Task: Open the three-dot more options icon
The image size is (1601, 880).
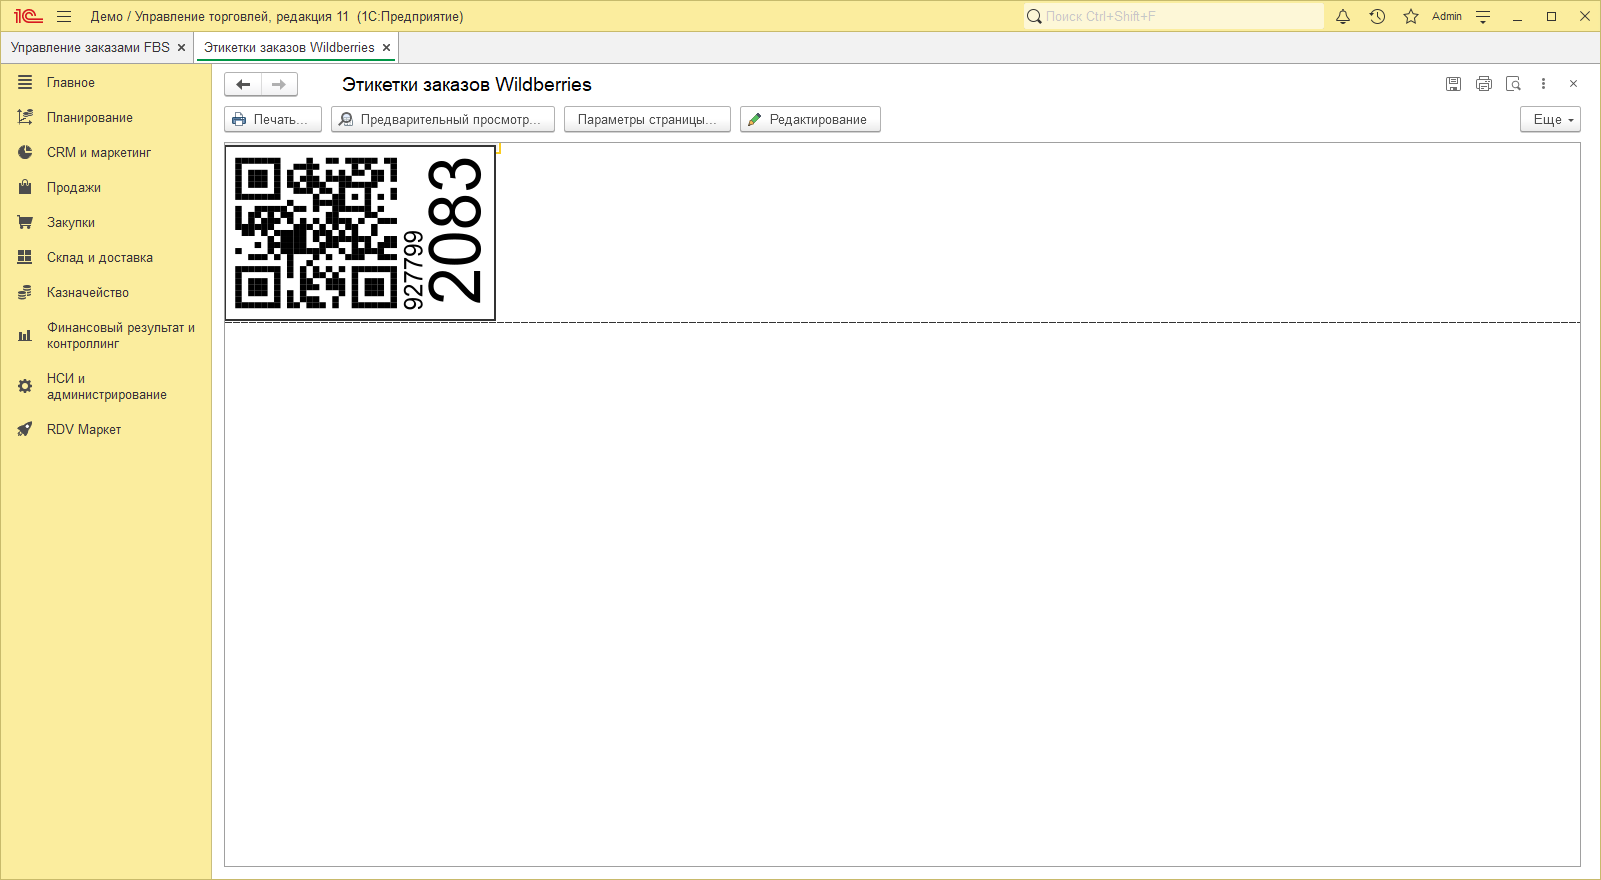Action: pos(1543,84)
